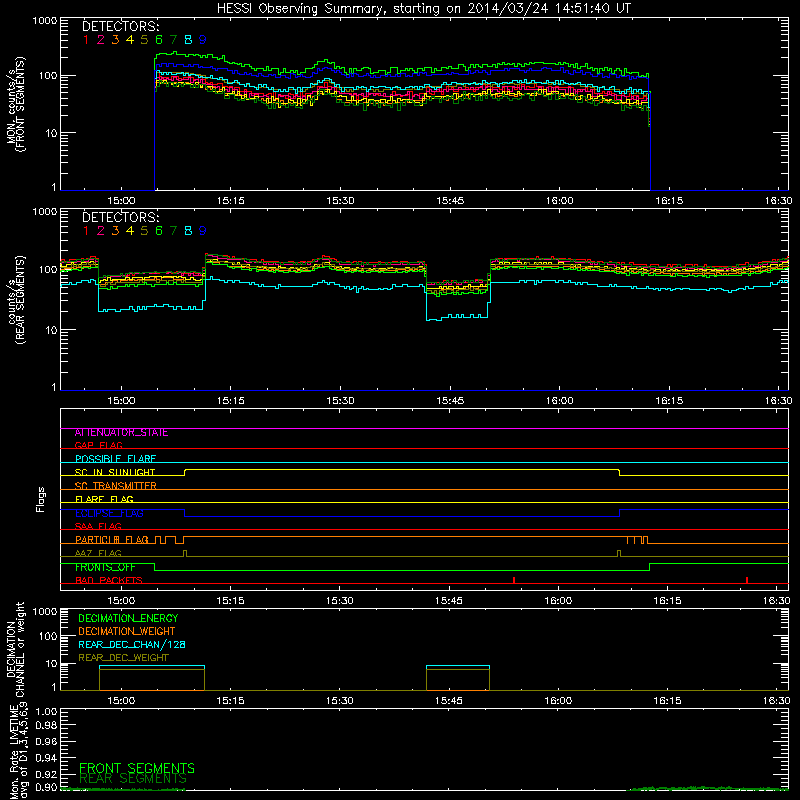Click the rear segments counts/s axis title
This screenshot has width=800, height=800.
pyautogui.click(x=15, y=301)
